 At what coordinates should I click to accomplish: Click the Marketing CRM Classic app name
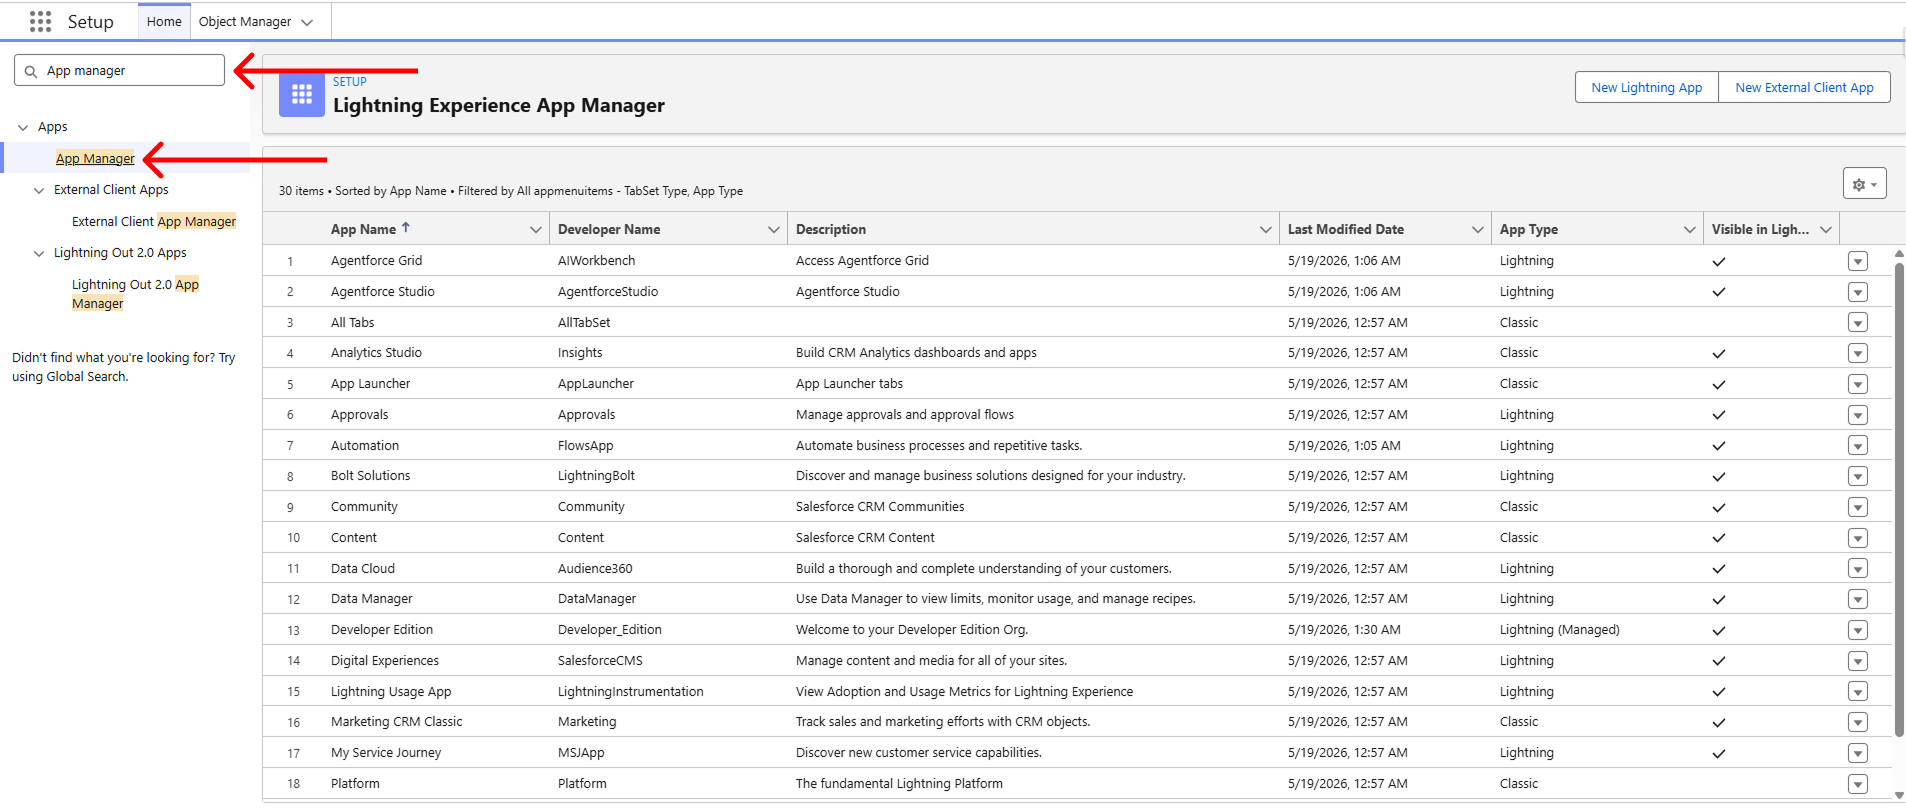click(x=397, y=722)
